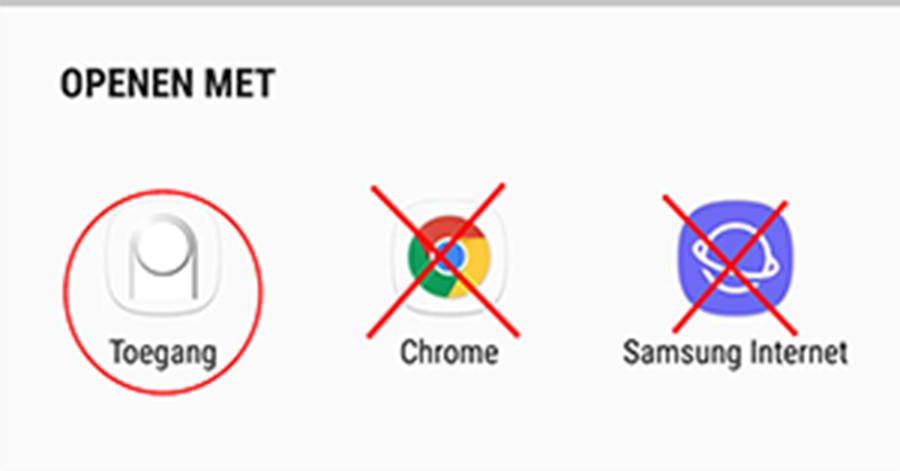This screenshot has height=471, width=900.
Task: Click the blue center of Chrome icon
Action: 449,257
